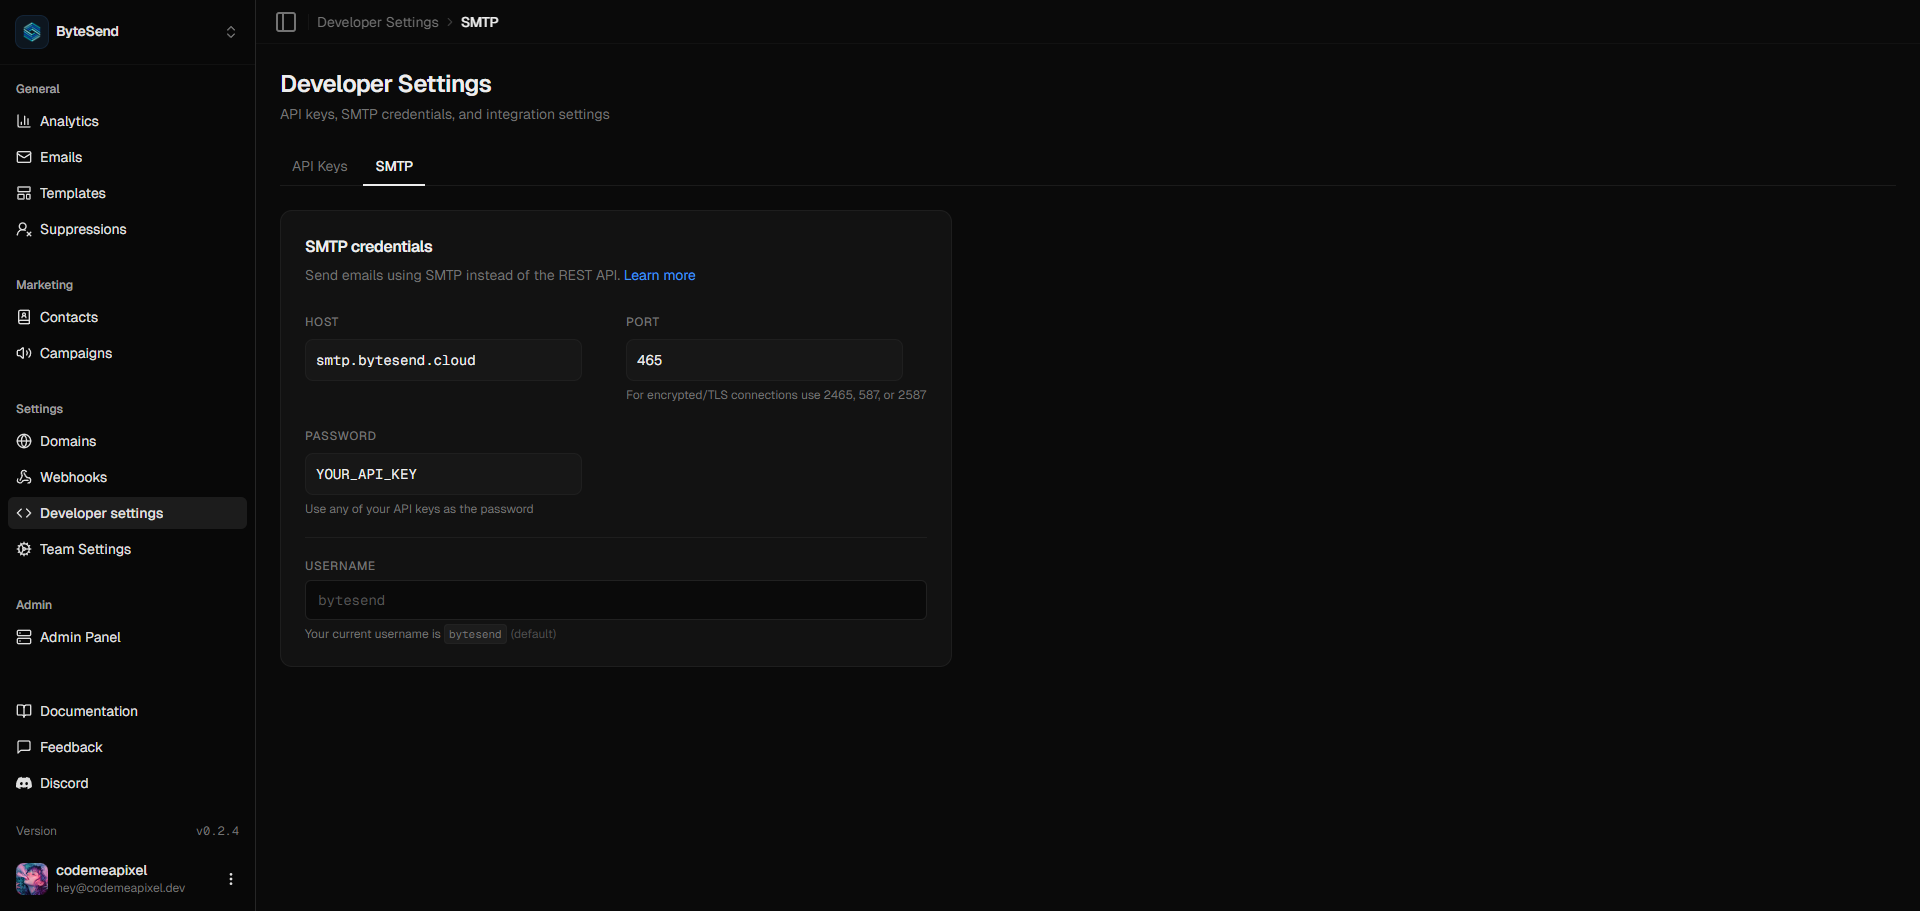Click the Admin Panel server icon

[x=24, y=637]
